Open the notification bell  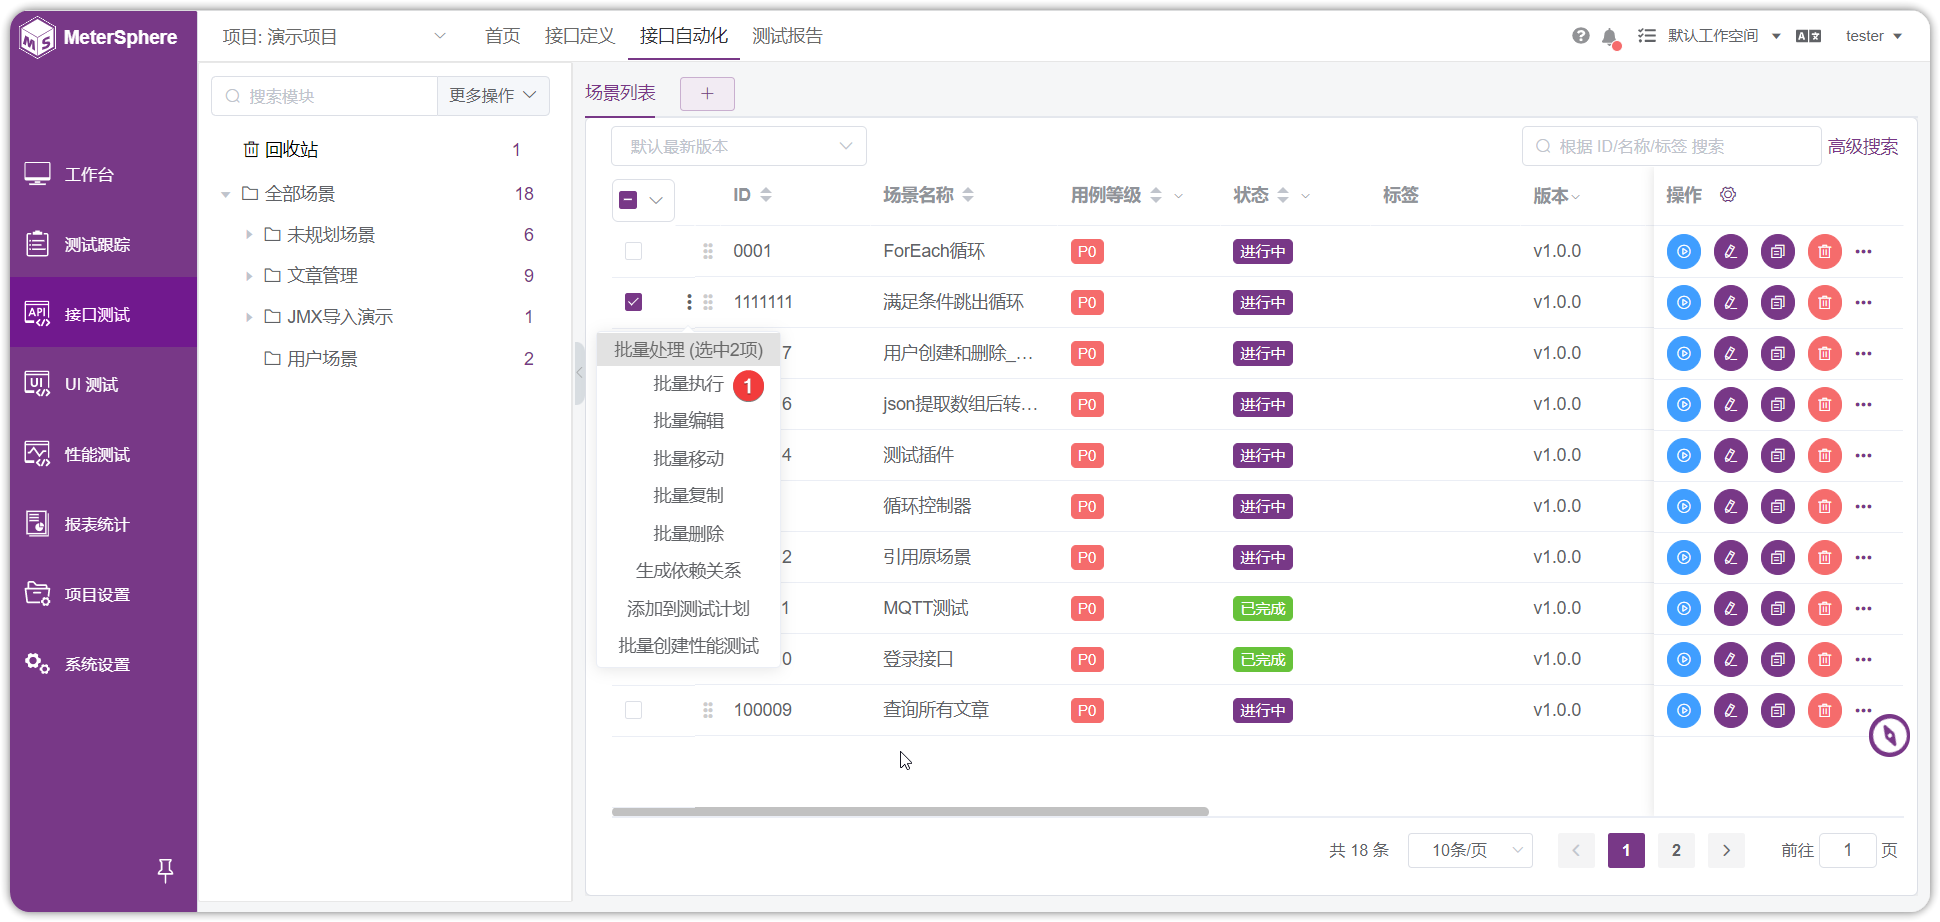[1610, 37]
